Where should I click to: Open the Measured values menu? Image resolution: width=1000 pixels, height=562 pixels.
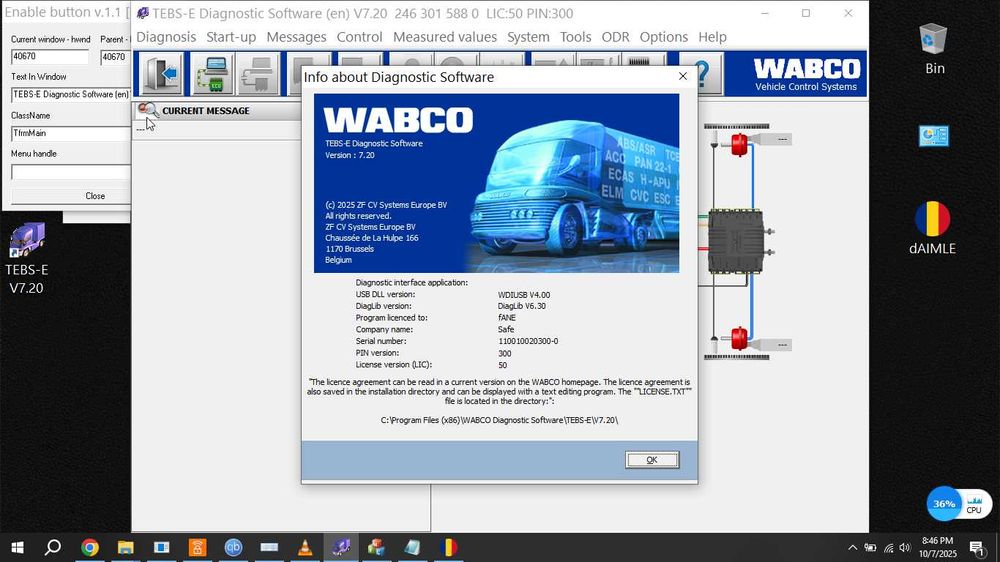click(445, 37)
